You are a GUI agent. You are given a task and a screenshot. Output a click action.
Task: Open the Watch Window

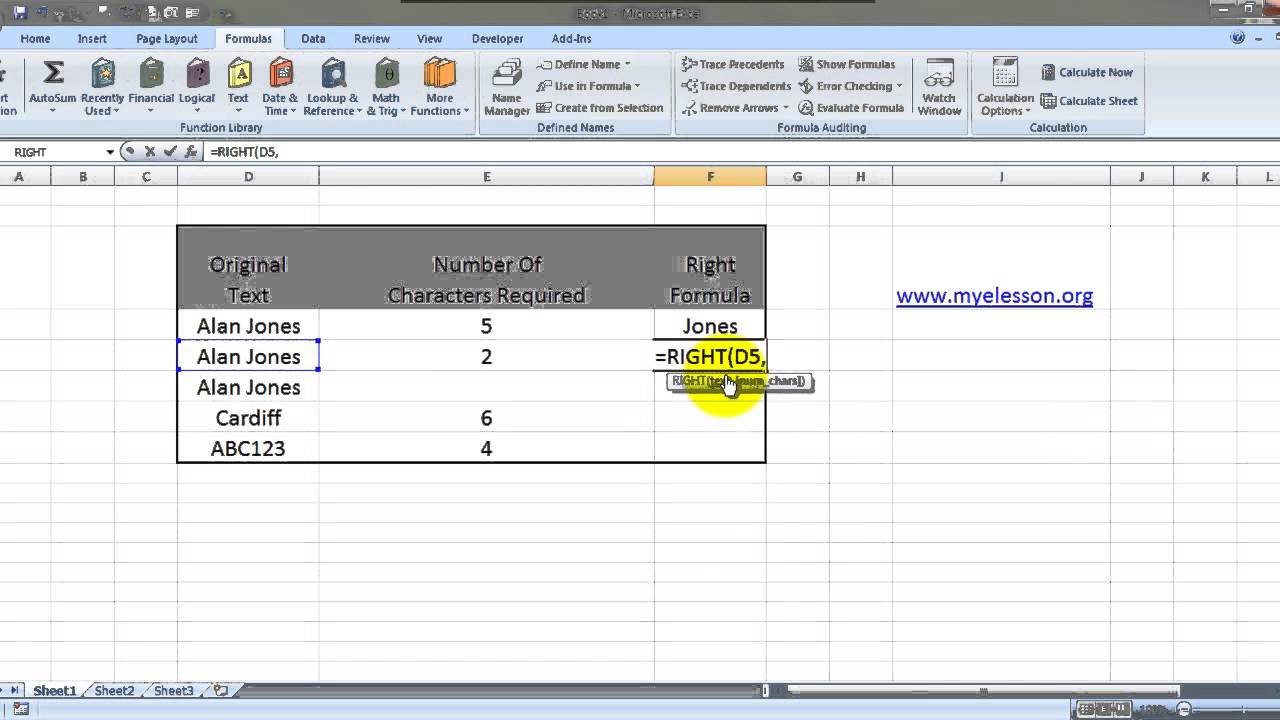pos(939,87)
